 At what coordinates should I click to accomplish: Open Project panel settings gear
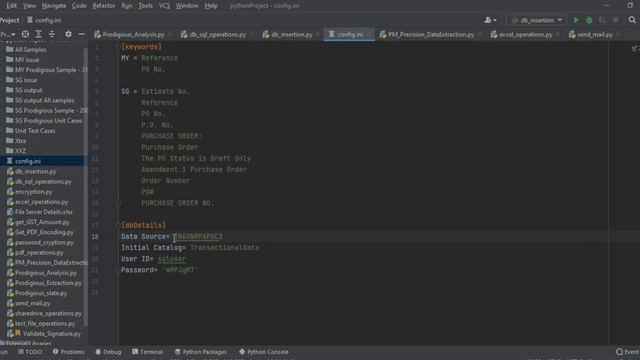pos(68,34)
